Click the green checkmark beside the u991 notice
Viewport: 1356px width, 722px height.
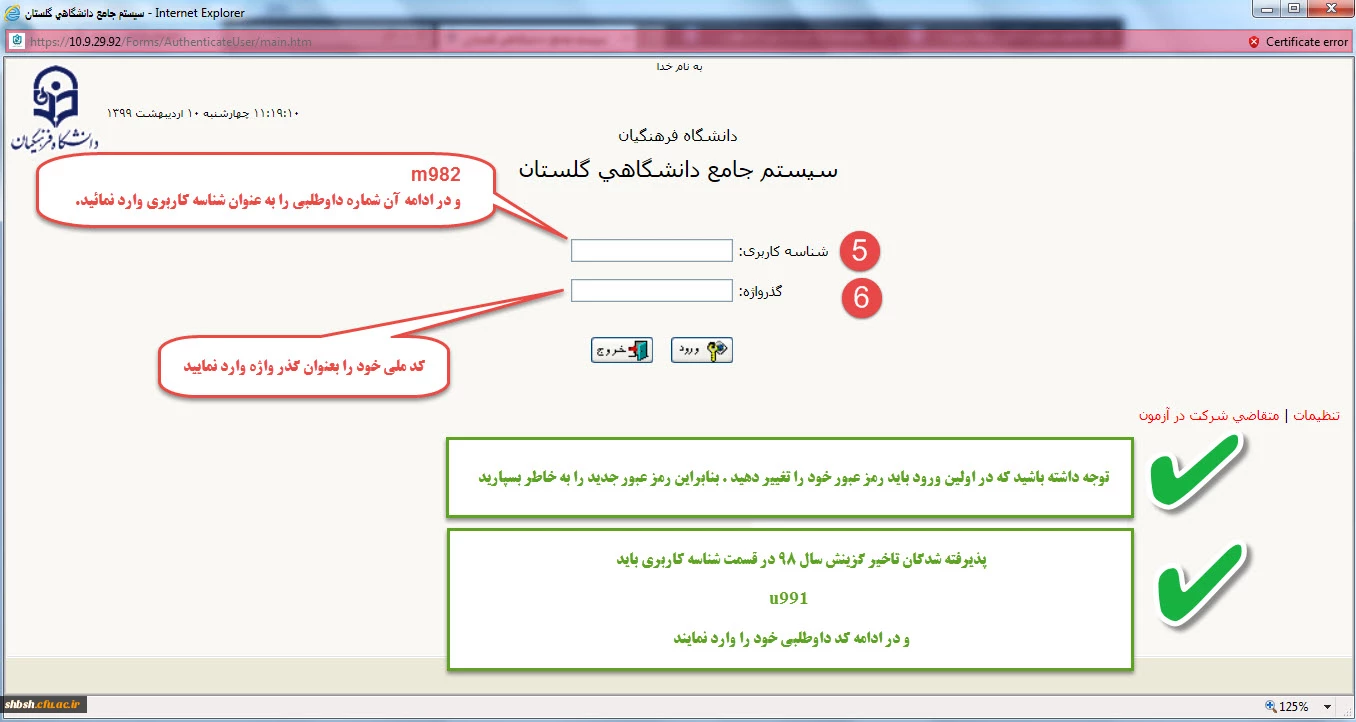point(1199,583)
